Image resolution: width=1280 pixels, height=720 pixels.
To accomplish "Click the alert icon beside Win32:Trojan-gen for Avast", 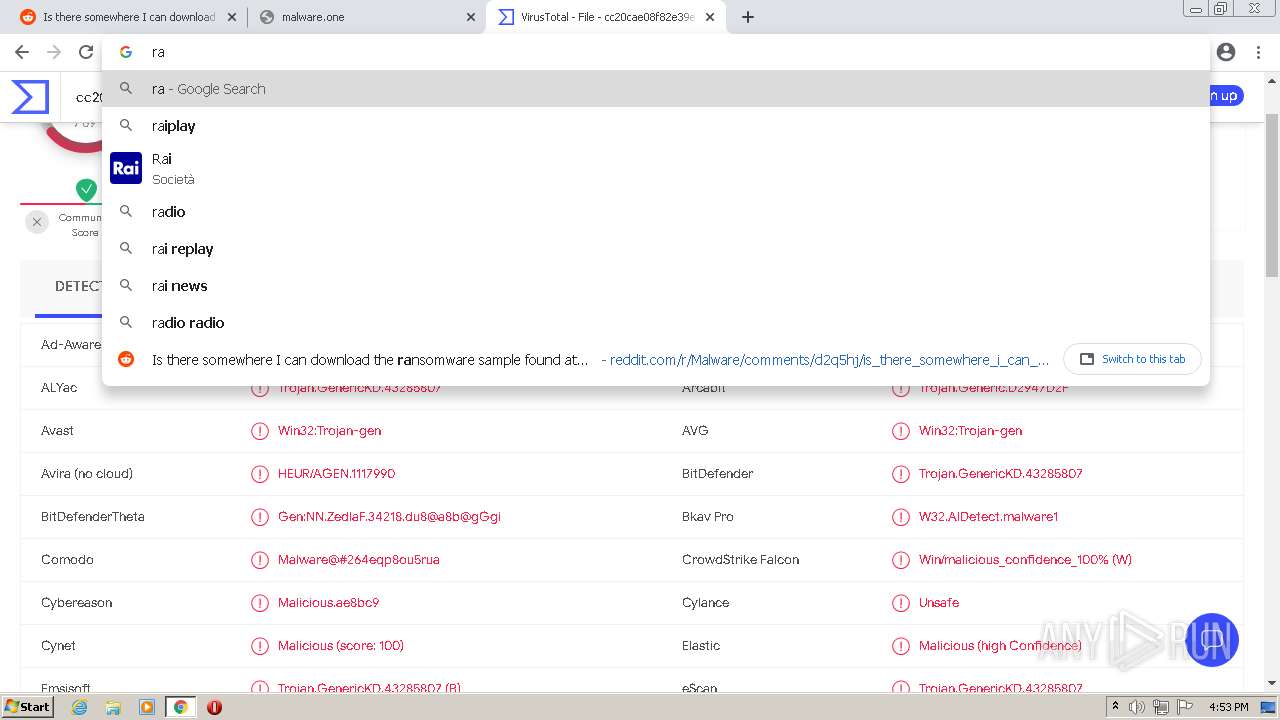I will coord(260,431).
